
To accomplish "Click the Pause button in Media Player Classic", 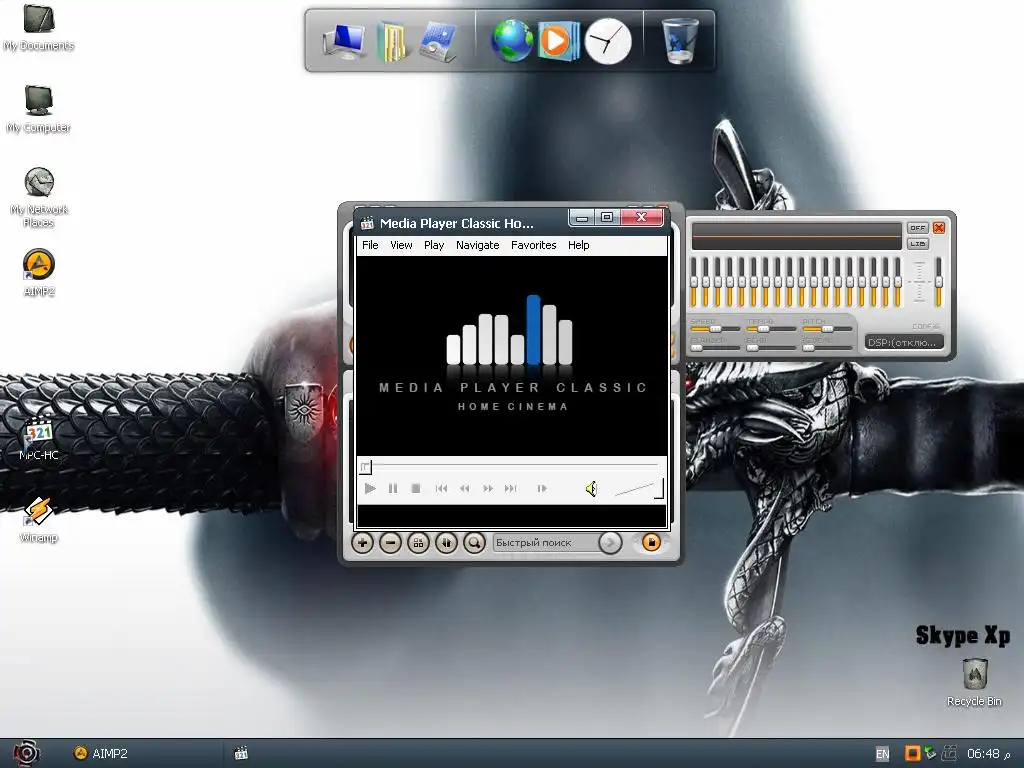I will pos(392,488).
